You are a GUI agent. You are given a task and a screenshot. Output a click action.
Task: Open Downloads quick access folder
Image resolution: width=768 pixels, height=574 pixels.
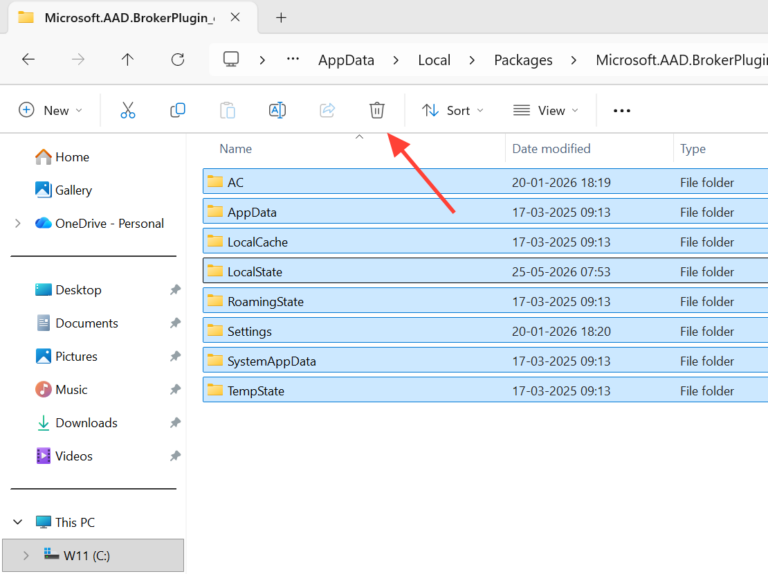tap(77, 423)
